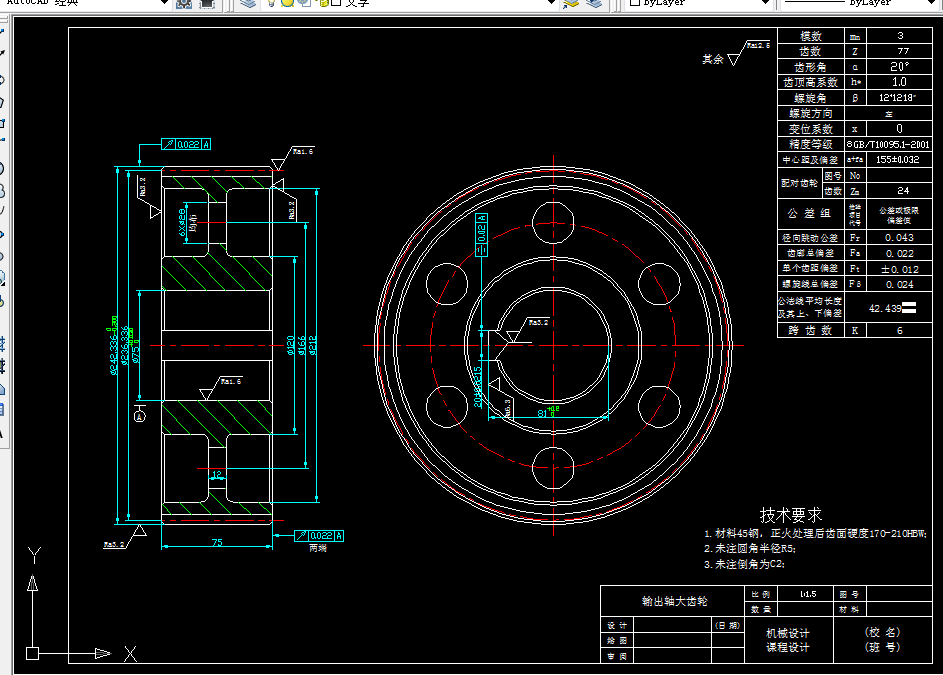
Task: Click the Layer Previous icon
Action: (594, 4)
